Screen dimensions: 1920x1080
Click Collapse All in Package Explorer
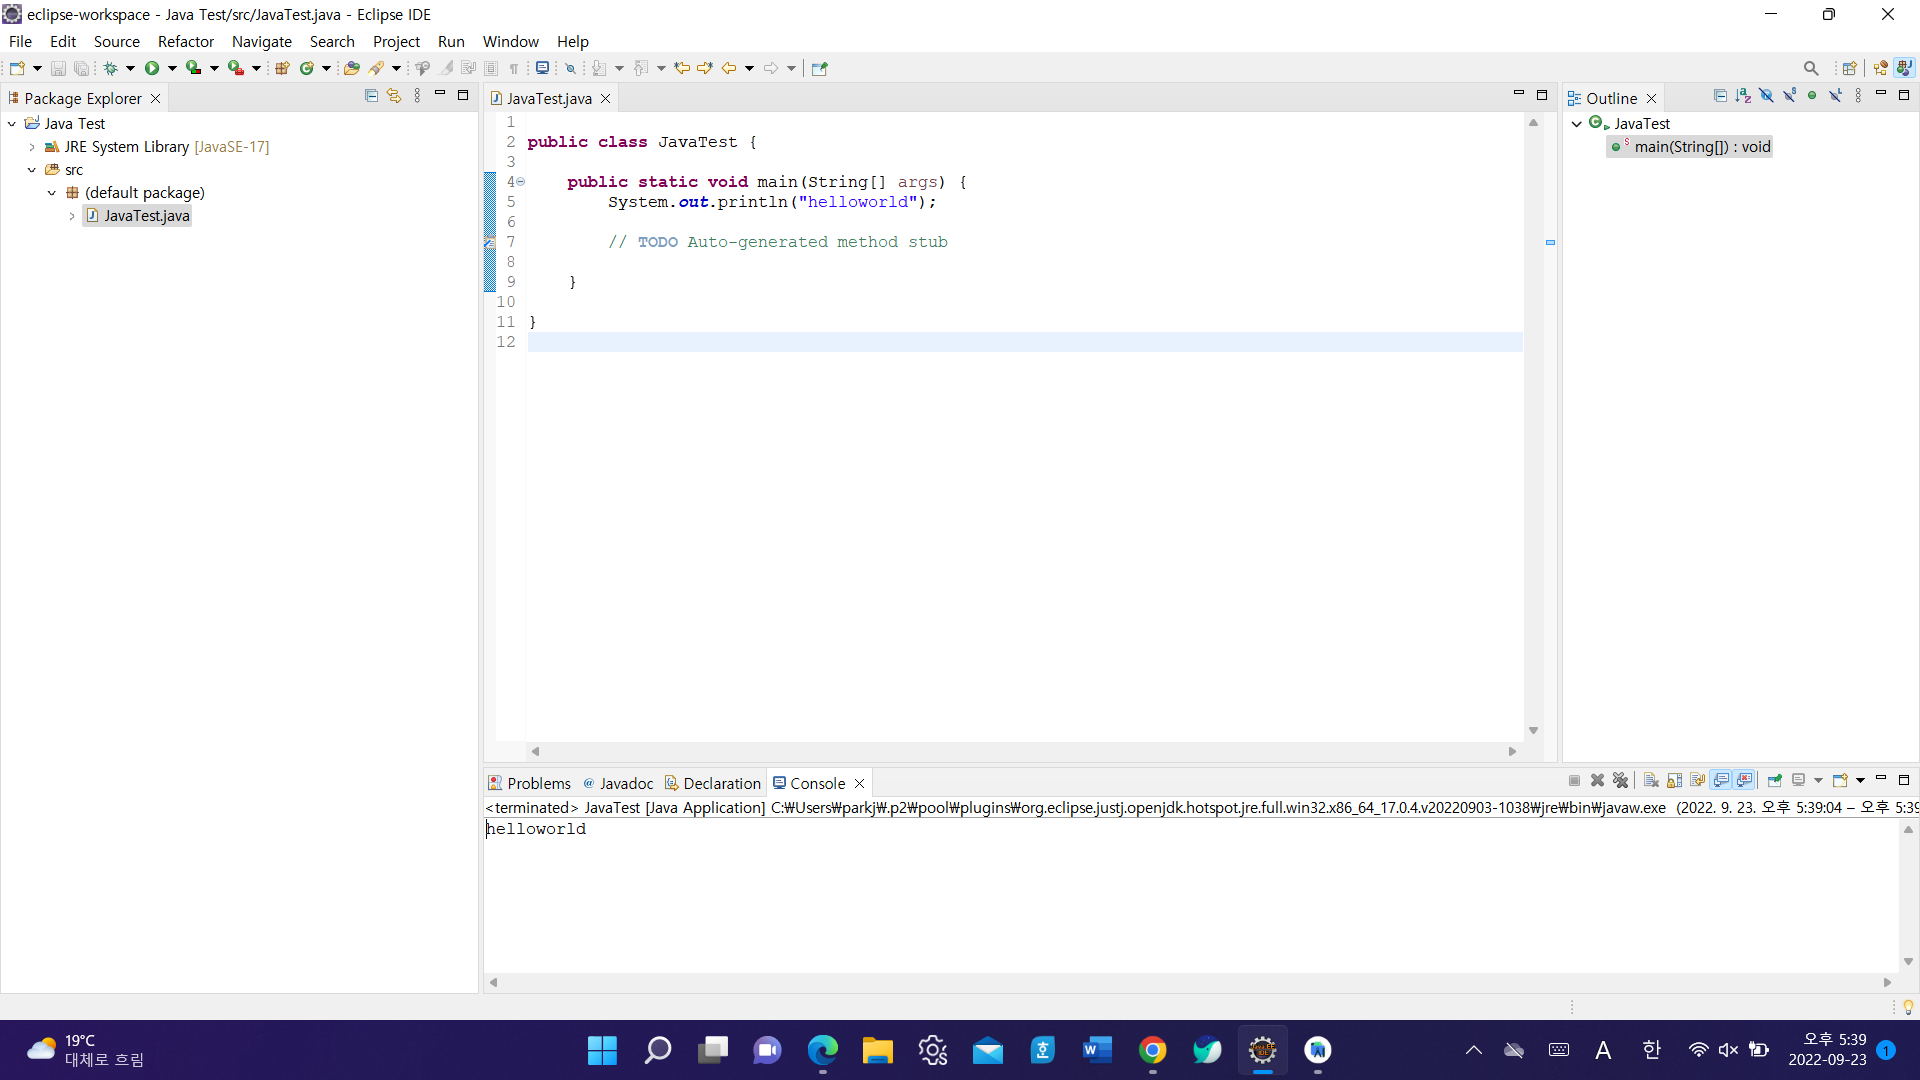click(371, 96)
